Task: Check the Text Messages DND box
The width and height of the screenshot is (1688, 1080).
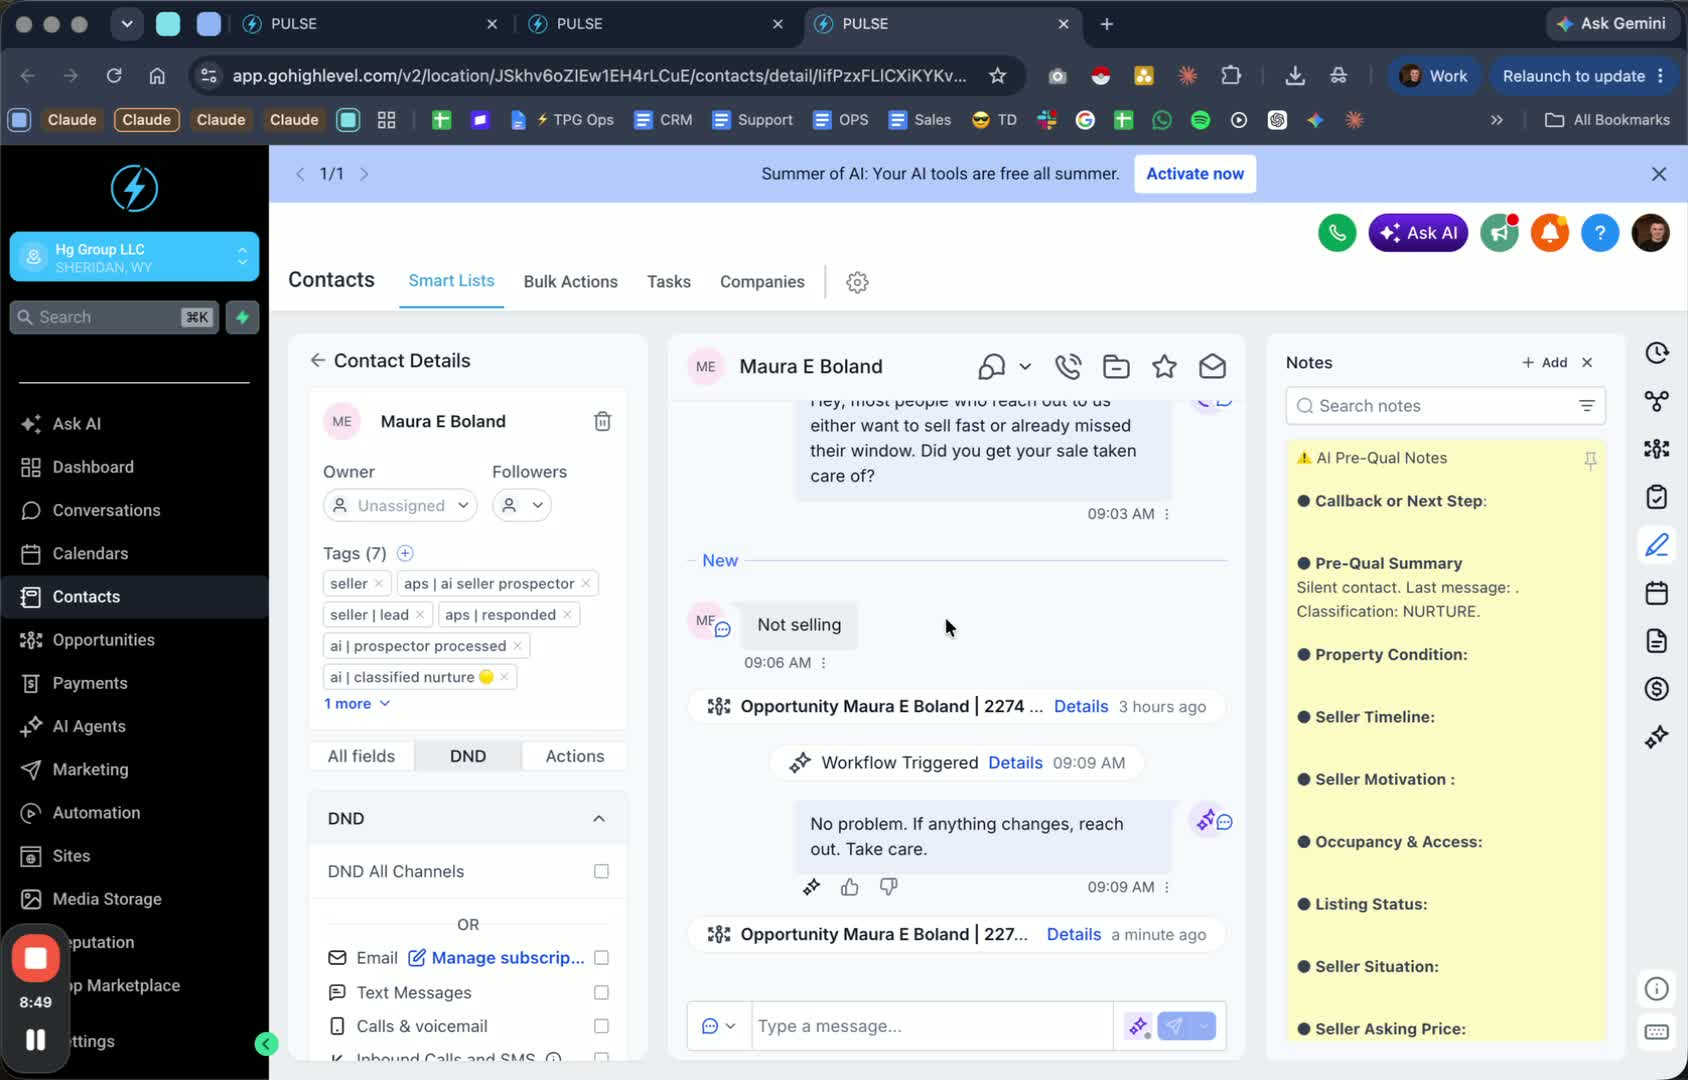Action: pyautogui.click(x=601, y=992)
